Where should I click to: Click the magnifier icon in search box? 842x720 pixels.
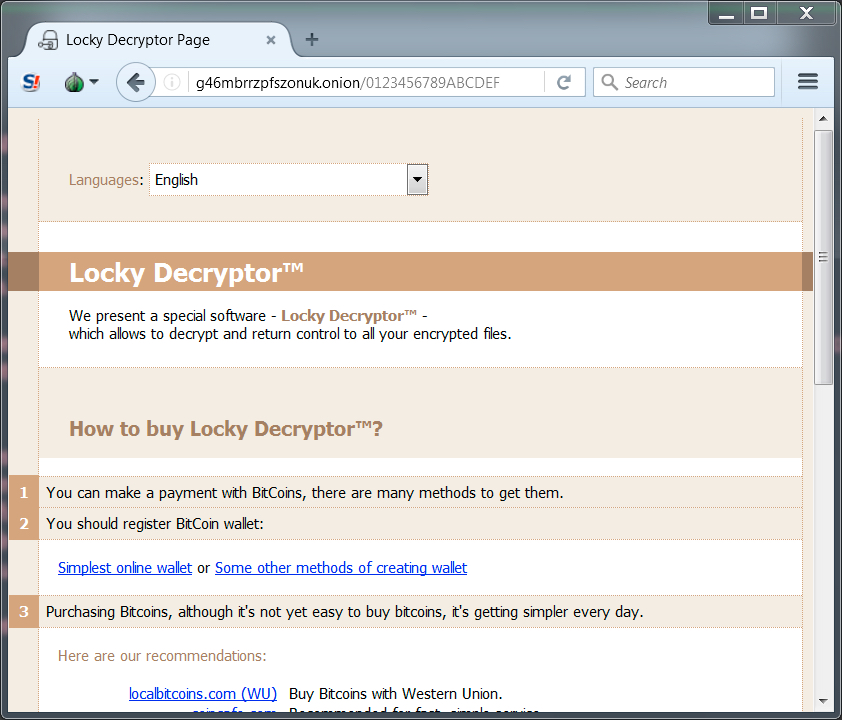click(609, 82)
